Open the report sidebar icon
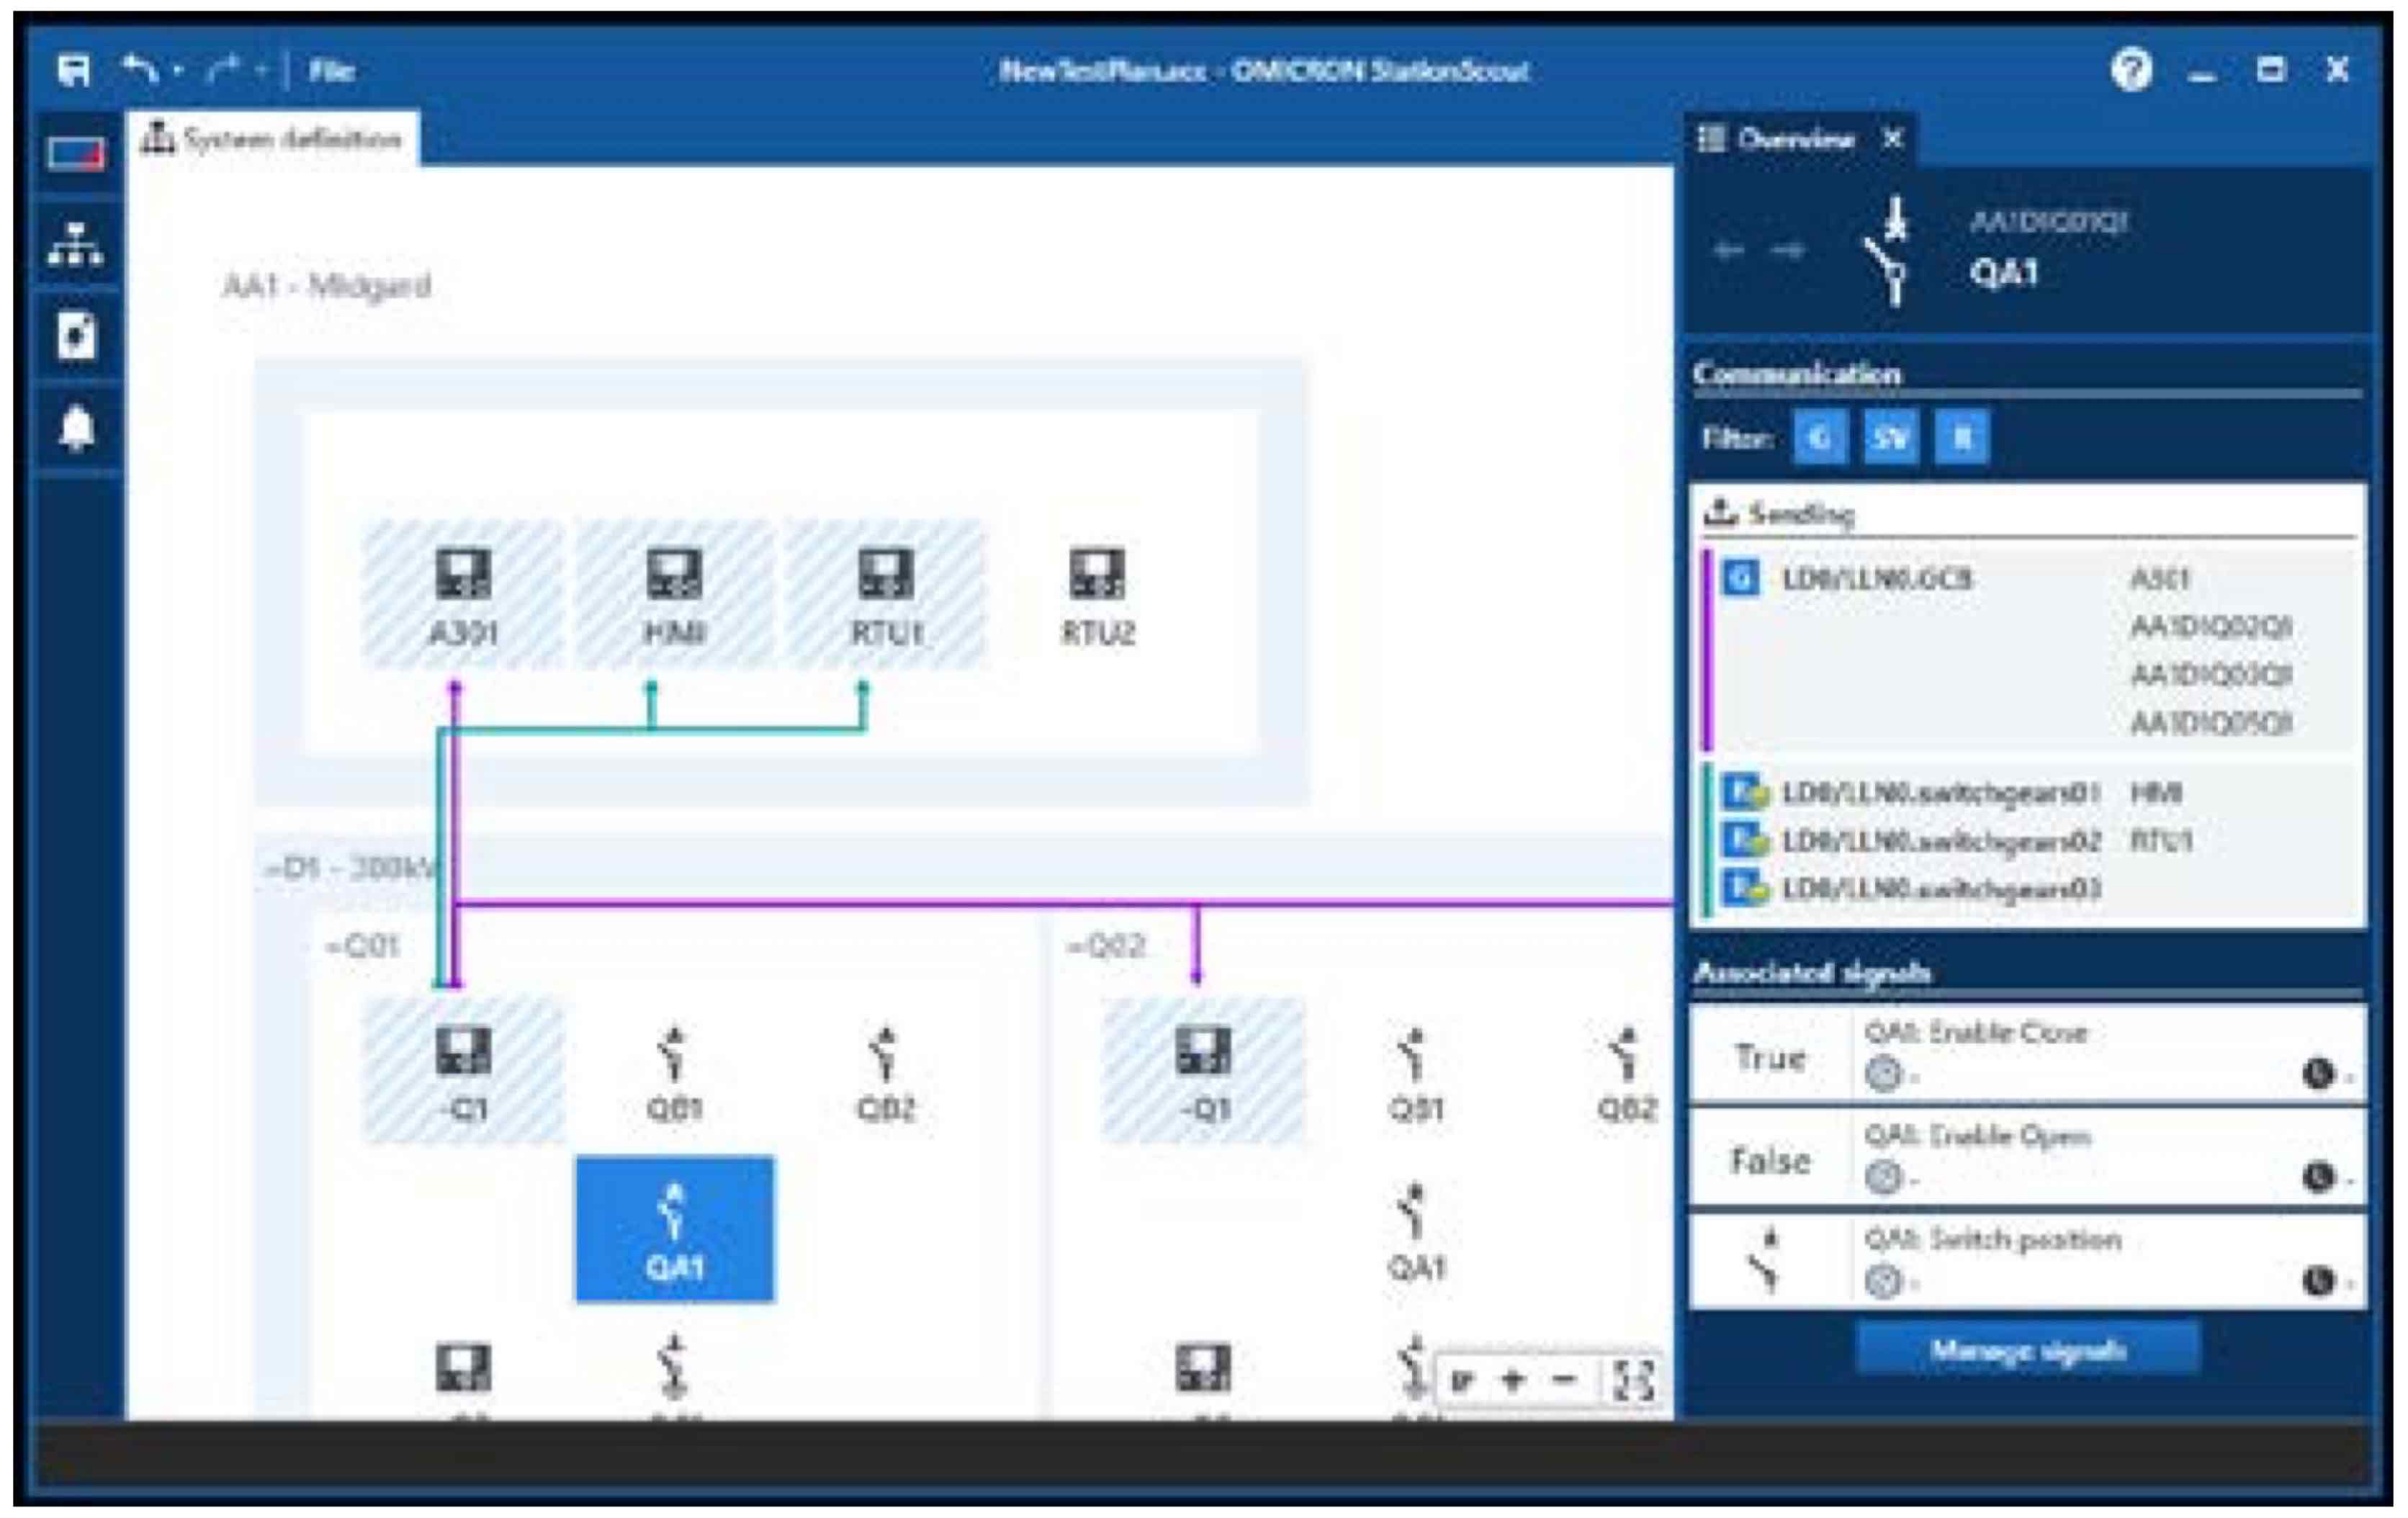This screenshot has height=1518, width=2408. tap(76, 335)
